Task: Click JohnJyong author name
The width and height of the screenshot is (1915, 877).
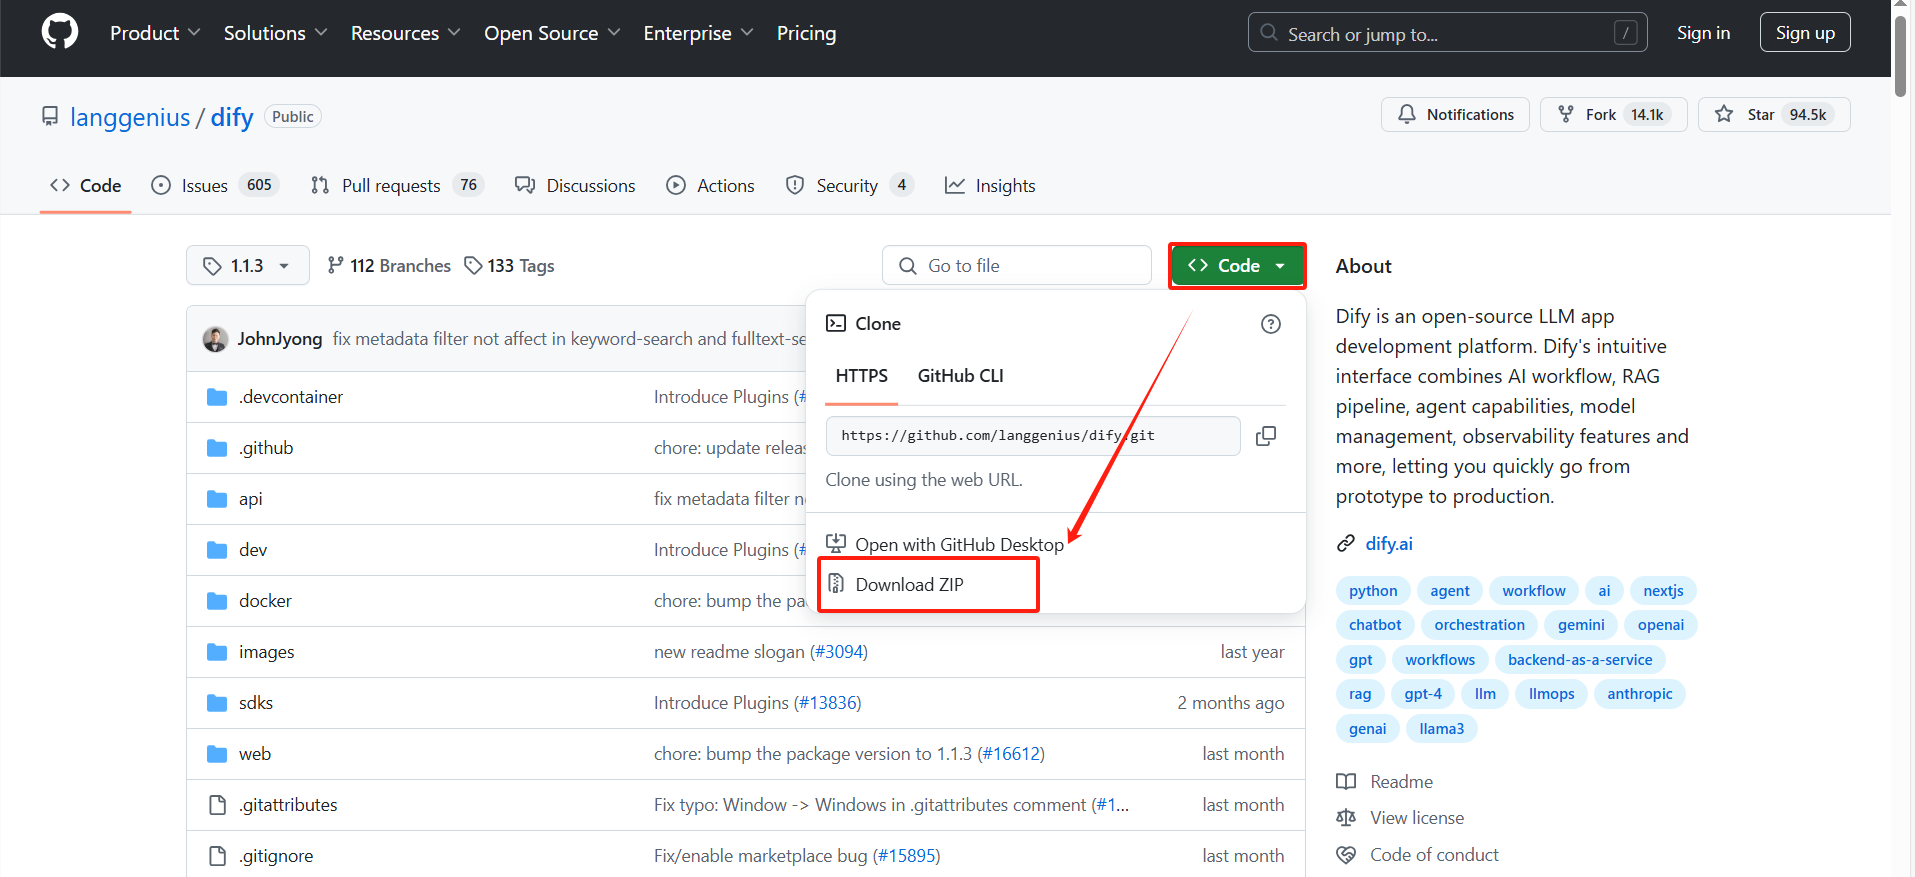Action: point(279,339)
